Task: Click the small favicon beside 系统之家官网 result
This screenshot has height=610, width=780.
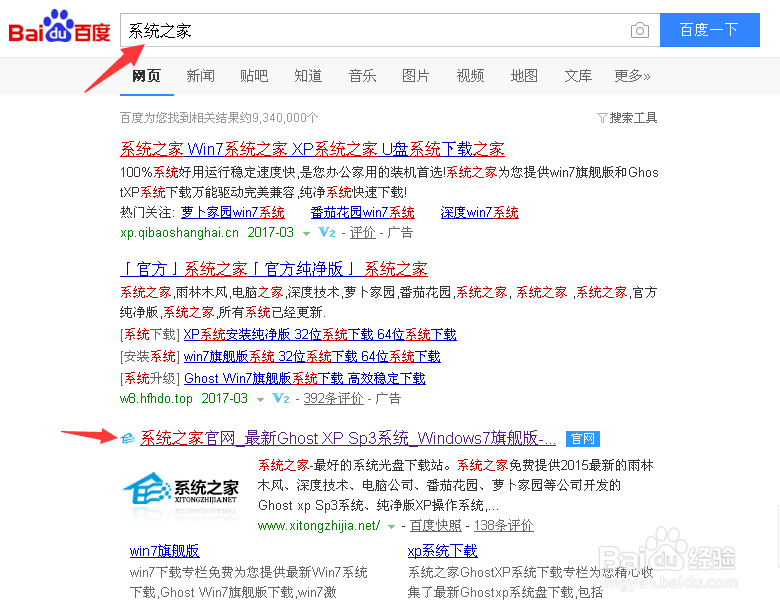Action: point(128,438)
